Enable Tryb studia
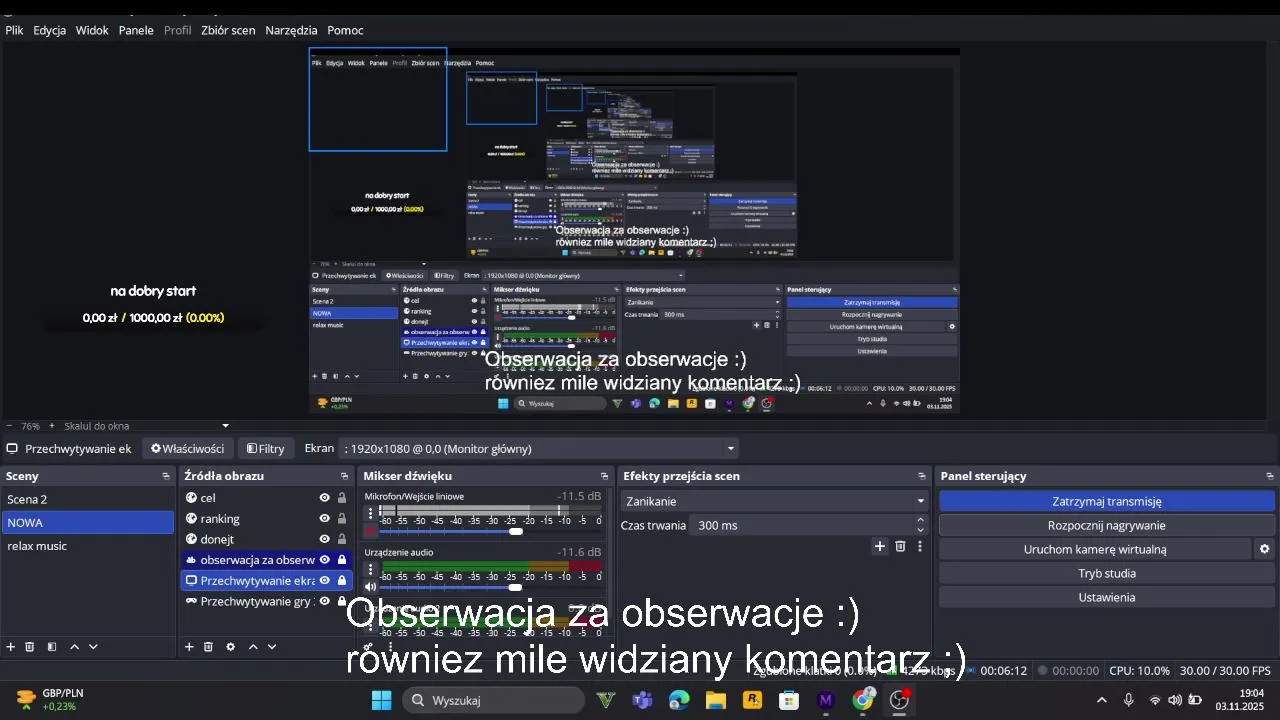This screenshot has height=720, width=1280. tap(1107, 573)
